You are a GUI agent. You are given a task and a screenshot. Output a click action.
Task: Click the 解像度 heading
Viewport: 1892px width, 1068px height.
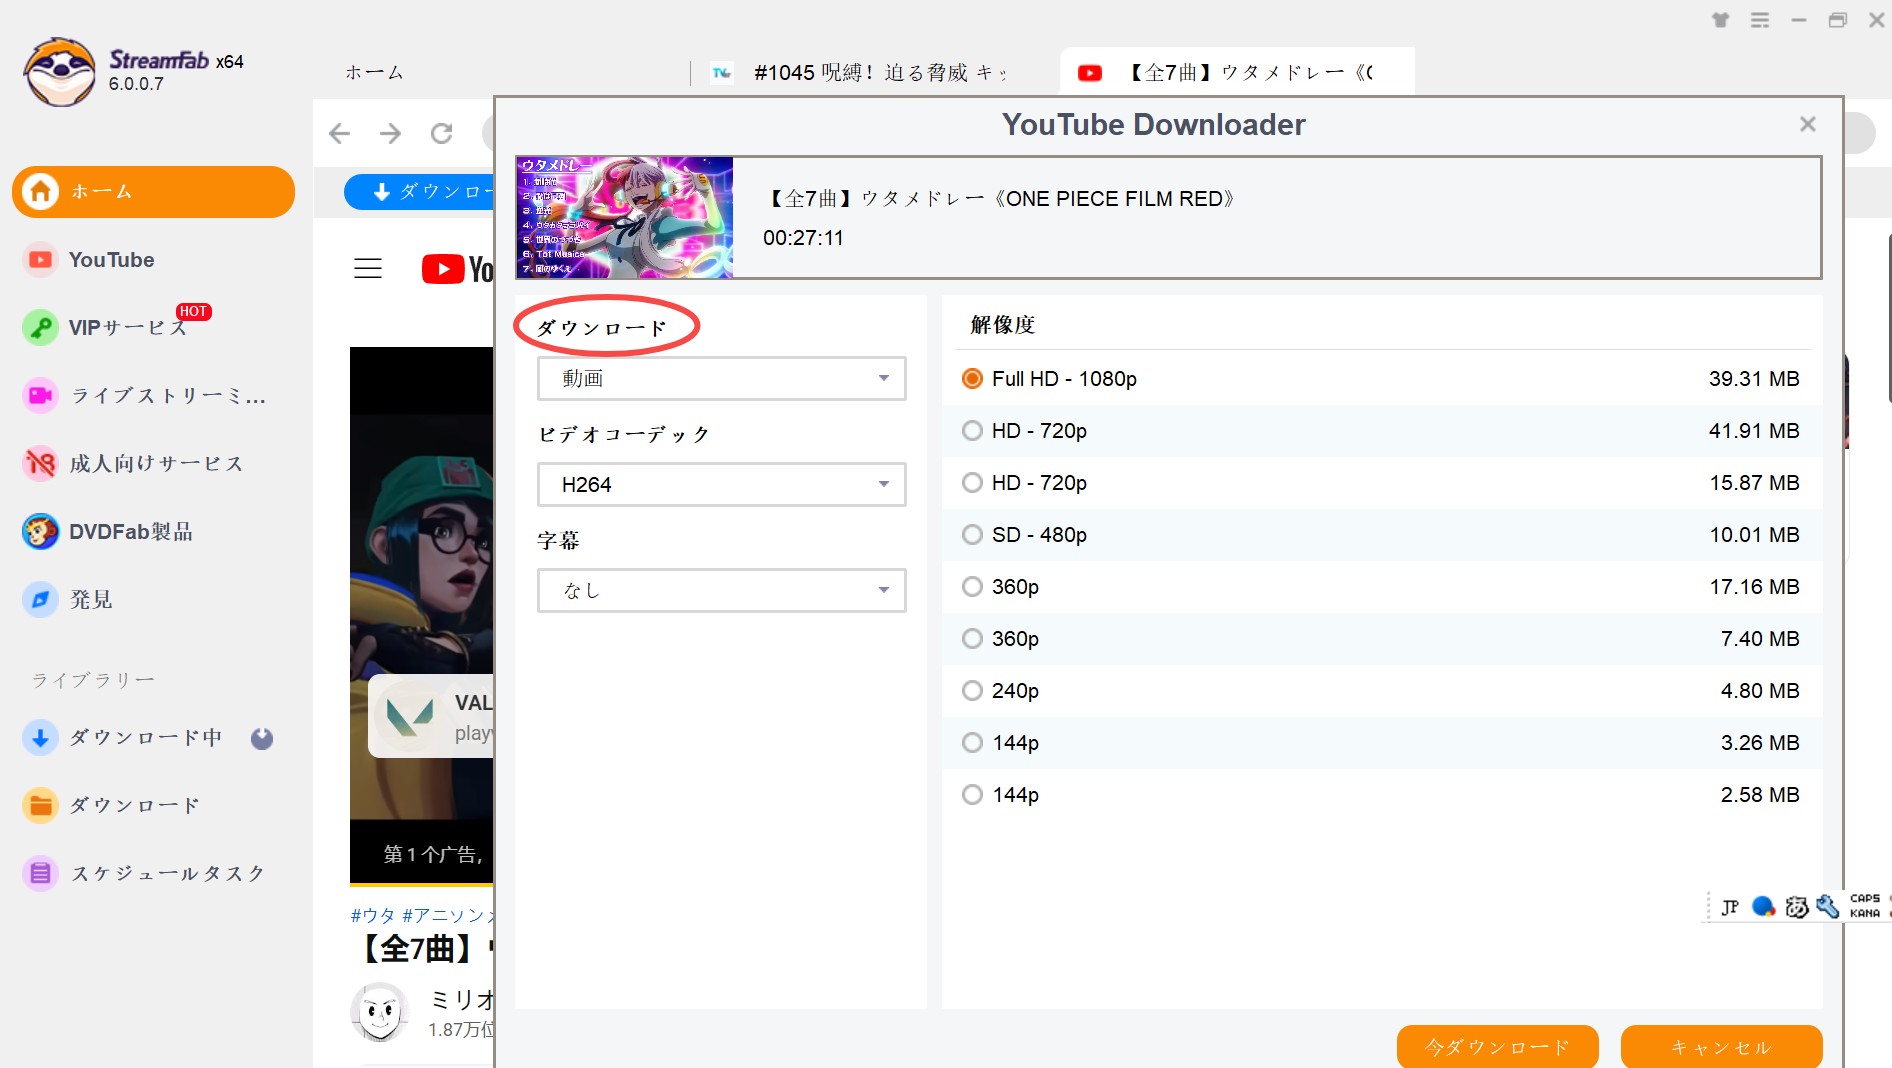[1003, 325]
